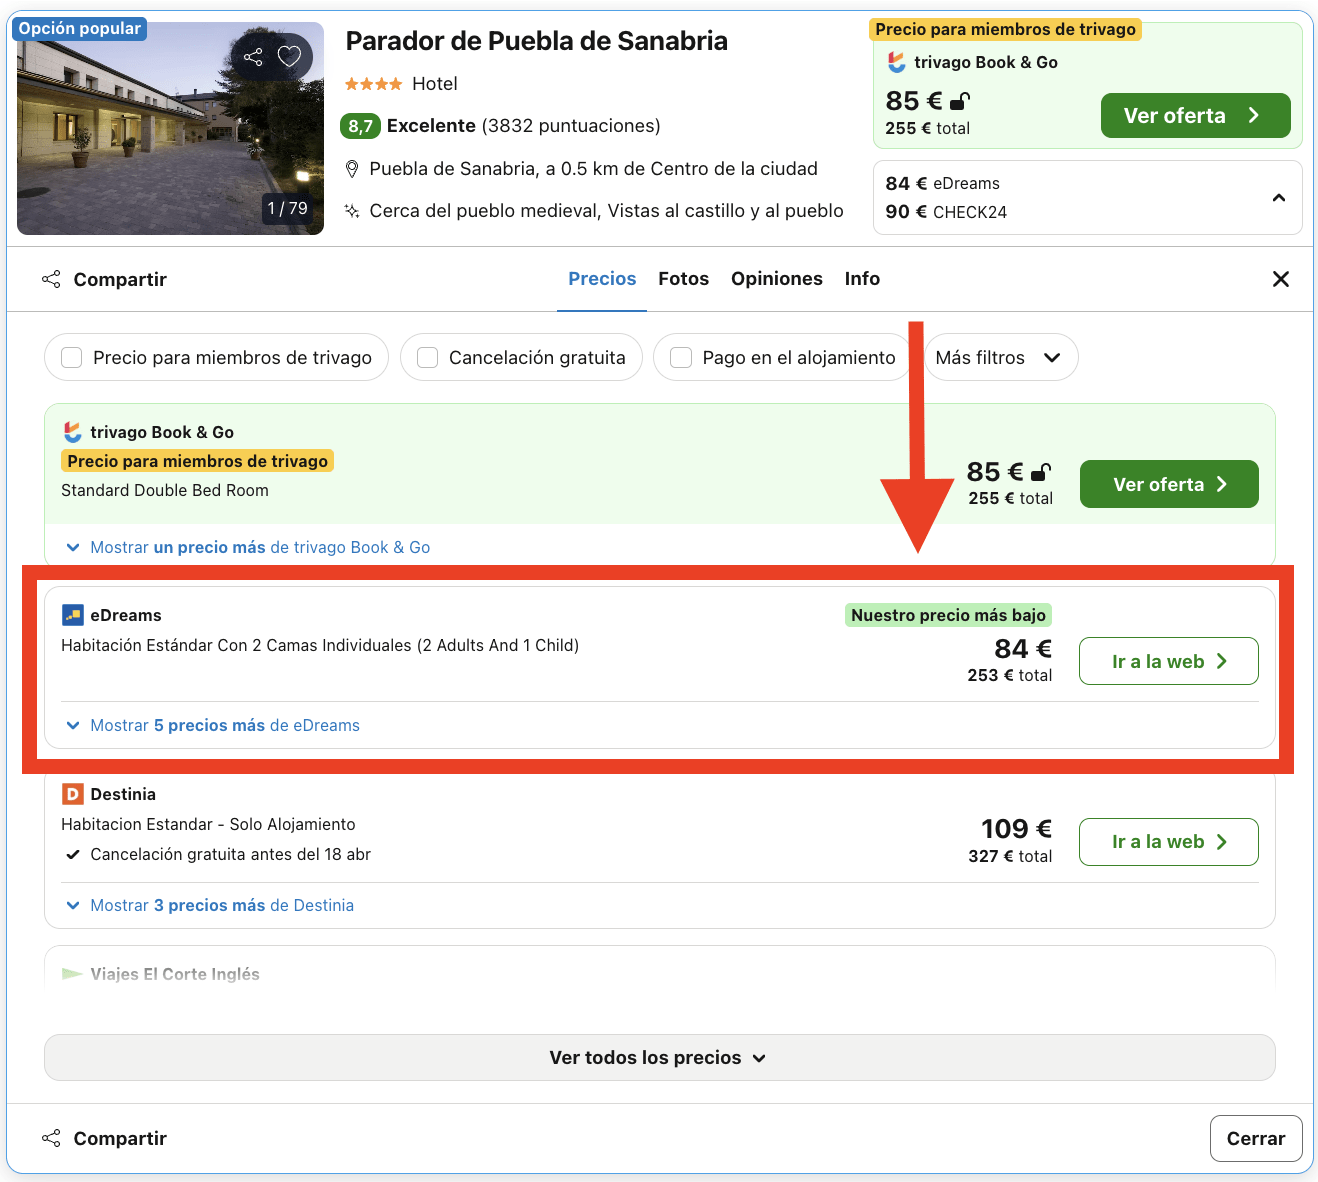The image size is (1318, 1182).
Task: Check the Cancelación gratuita filter
Action: tap(428, 358)
